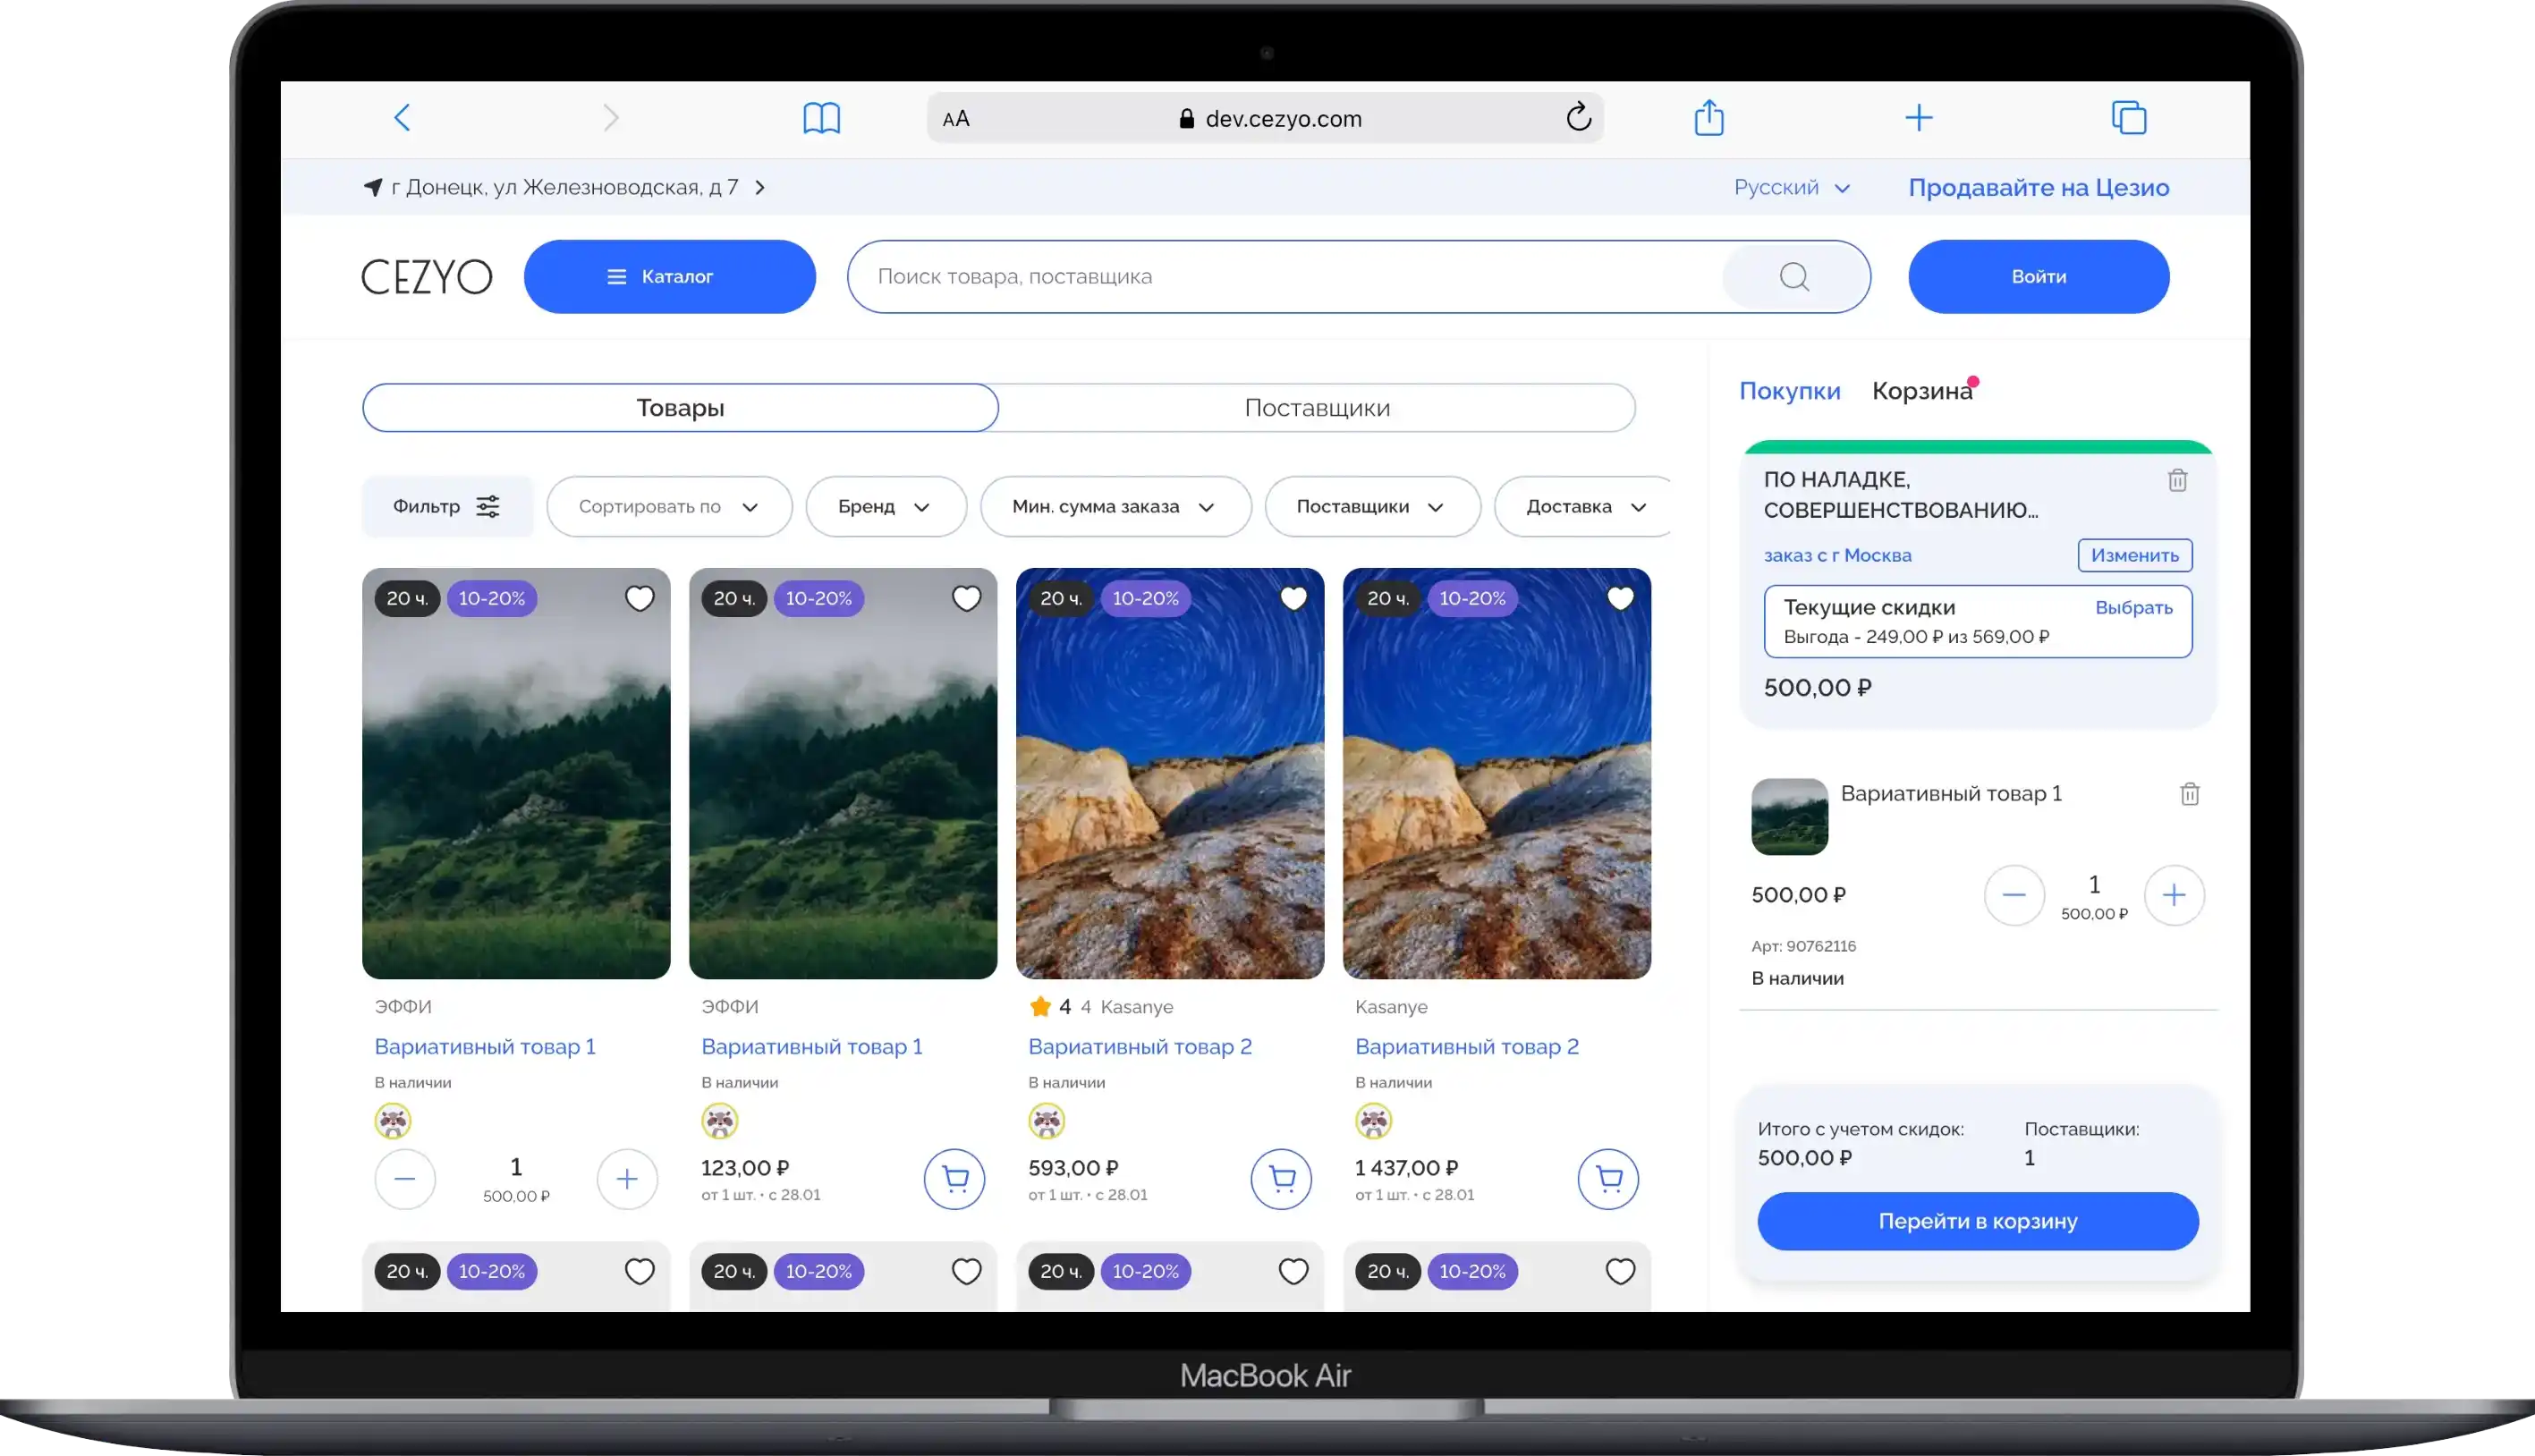
Task: Click the search magnifier icon
Action: pyautogui.click(x=1794, y=277)
